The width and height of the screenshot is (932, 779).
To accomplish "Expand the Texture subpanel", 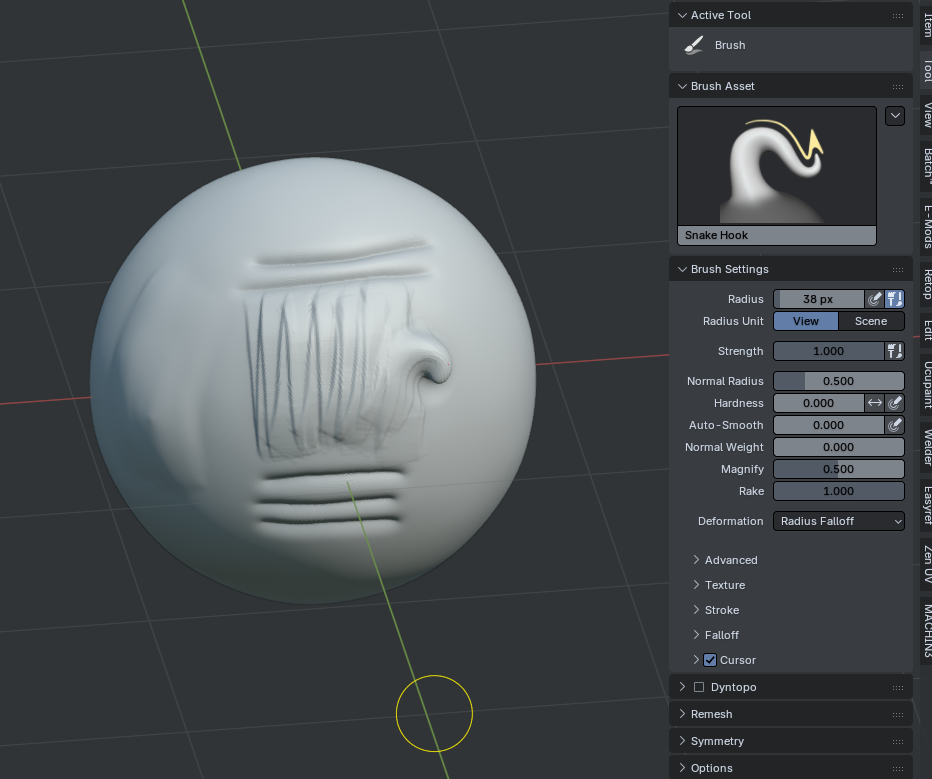I will click(696, 585).
